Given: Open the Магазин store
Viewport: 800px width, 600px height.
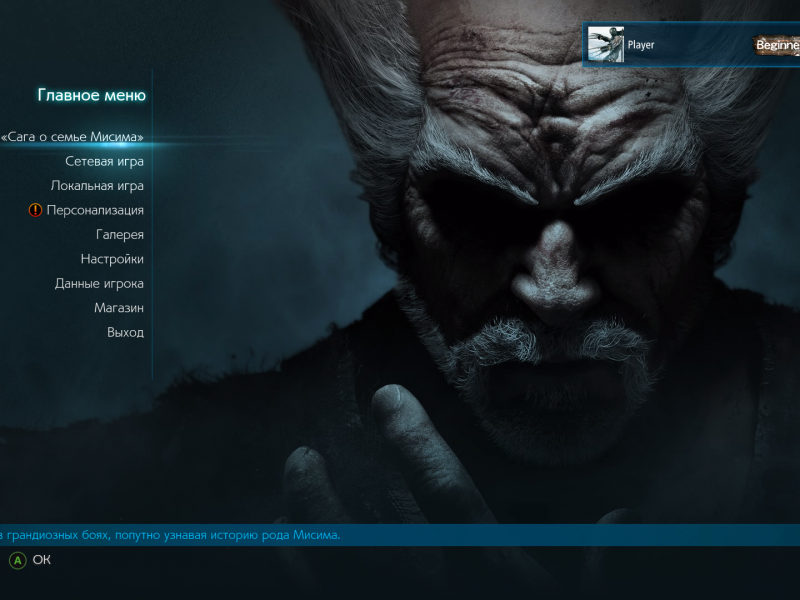Looking at the screenshot, I should [119, 308].
